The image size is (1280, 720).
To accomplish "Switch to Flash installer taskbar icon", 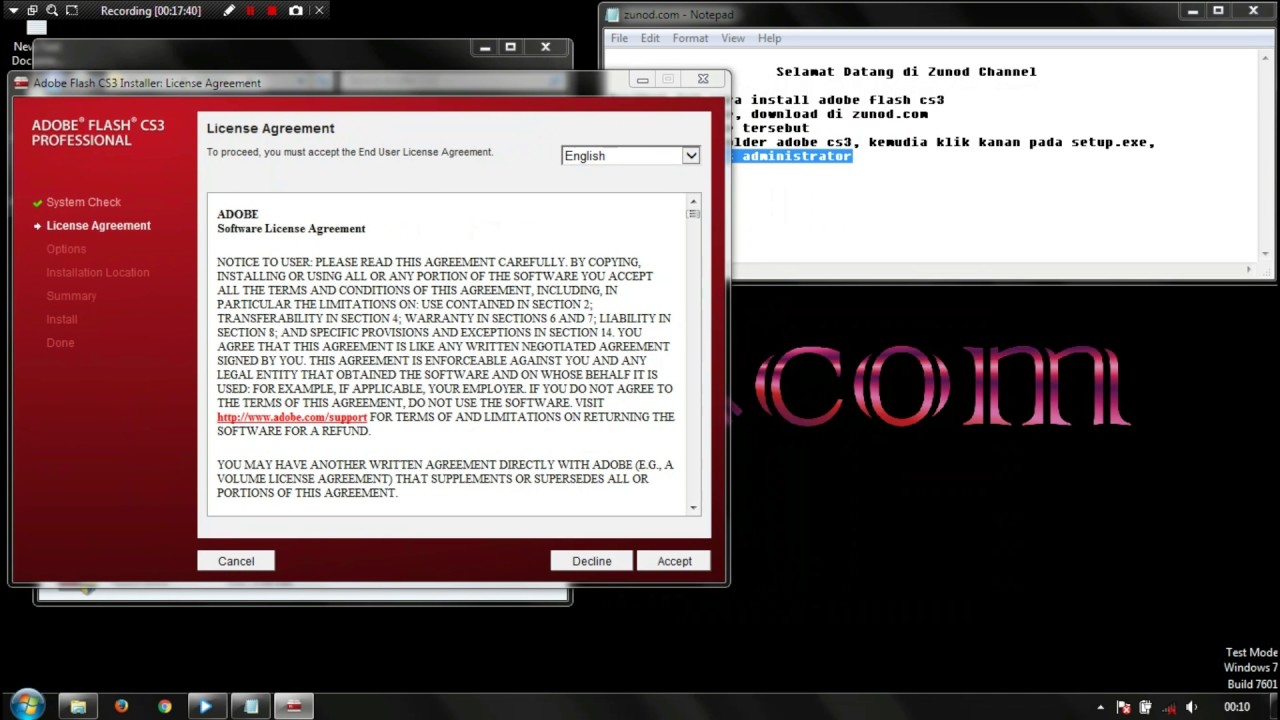I will pyautogui.click(x=294, y=706).
